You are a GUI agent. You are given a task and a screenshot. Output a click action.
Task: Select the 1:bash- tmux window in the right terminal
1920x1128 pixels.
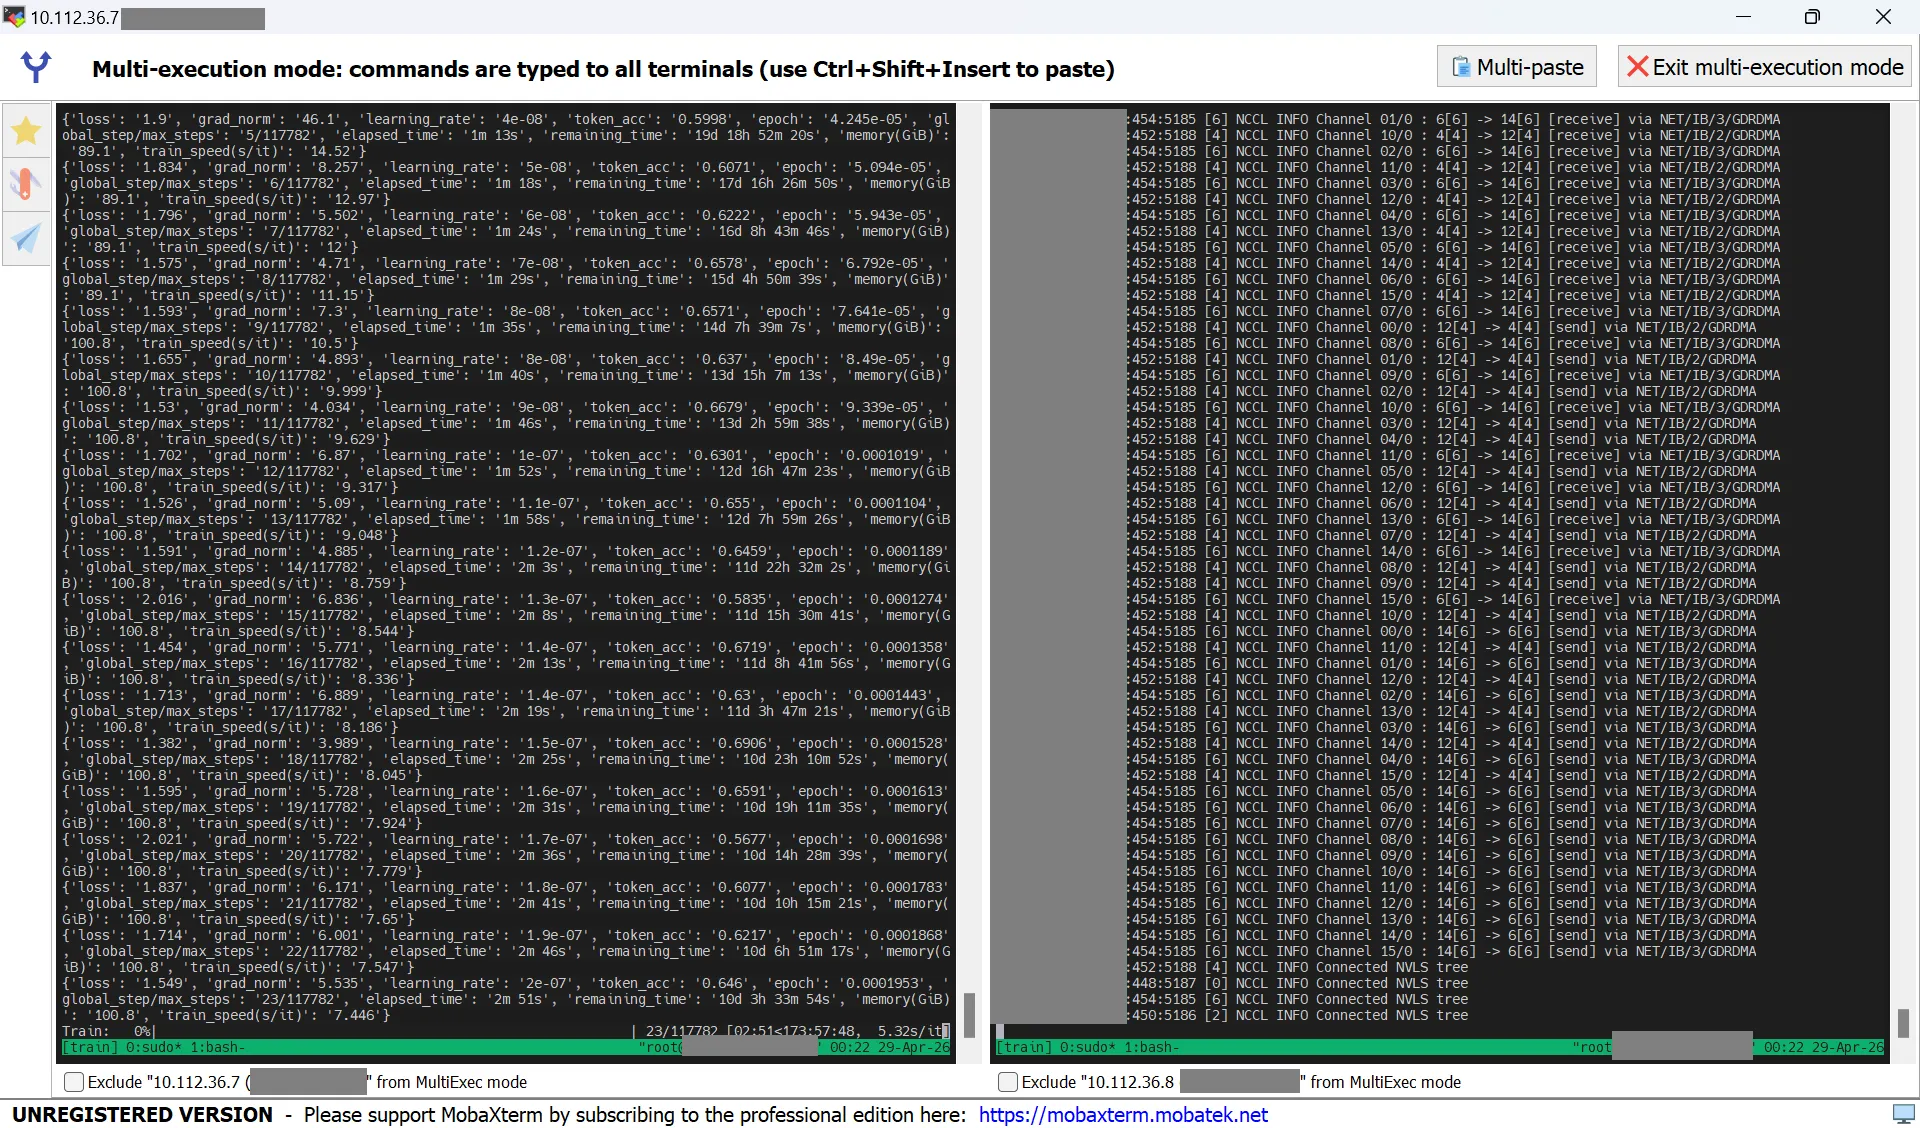coord(1152,1047)
